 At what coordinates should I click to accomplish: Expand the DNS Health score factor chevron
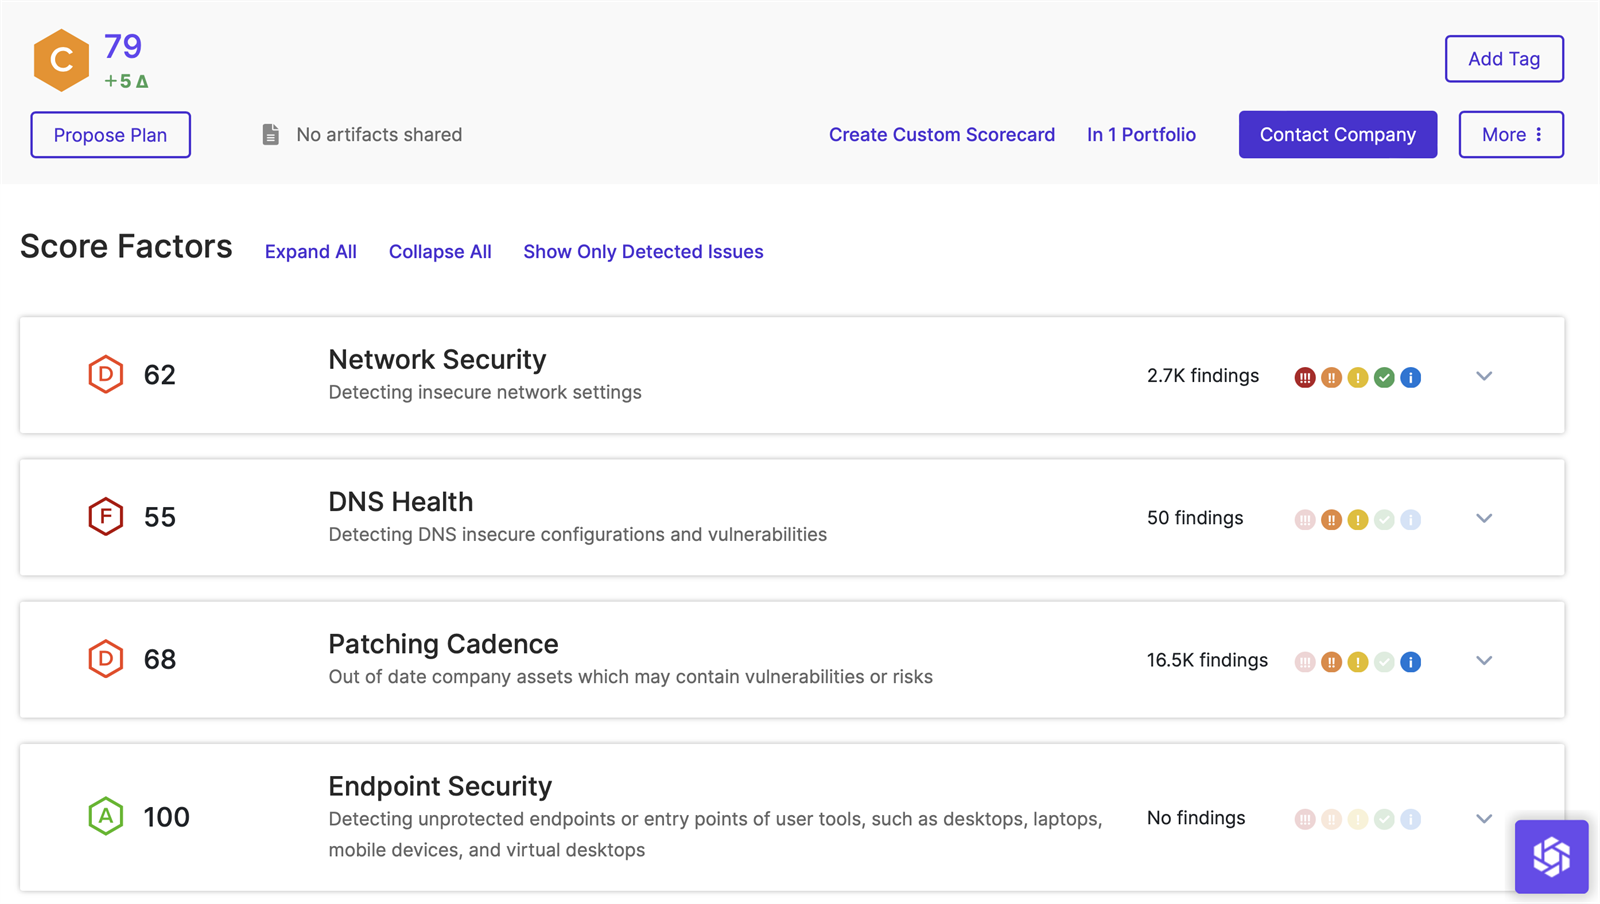(x=1484, y=518)
